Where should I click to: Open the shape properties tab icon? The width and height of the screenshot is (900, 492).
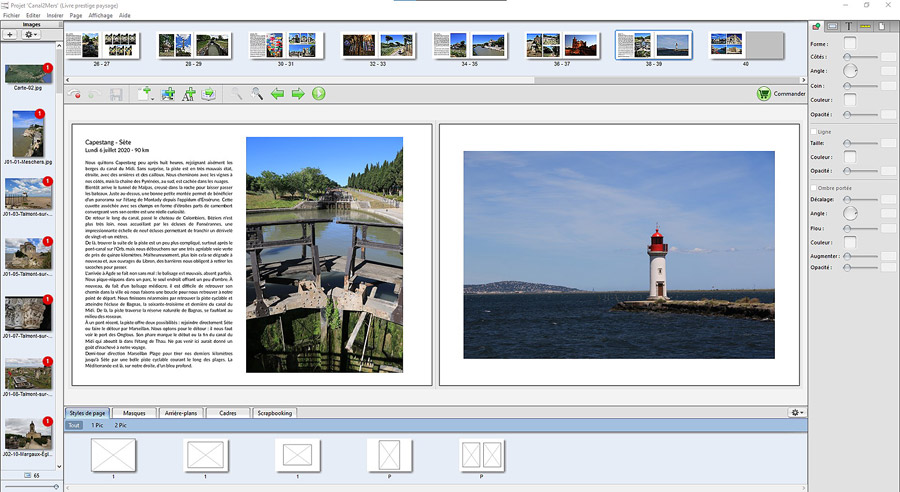click(816, 26)
